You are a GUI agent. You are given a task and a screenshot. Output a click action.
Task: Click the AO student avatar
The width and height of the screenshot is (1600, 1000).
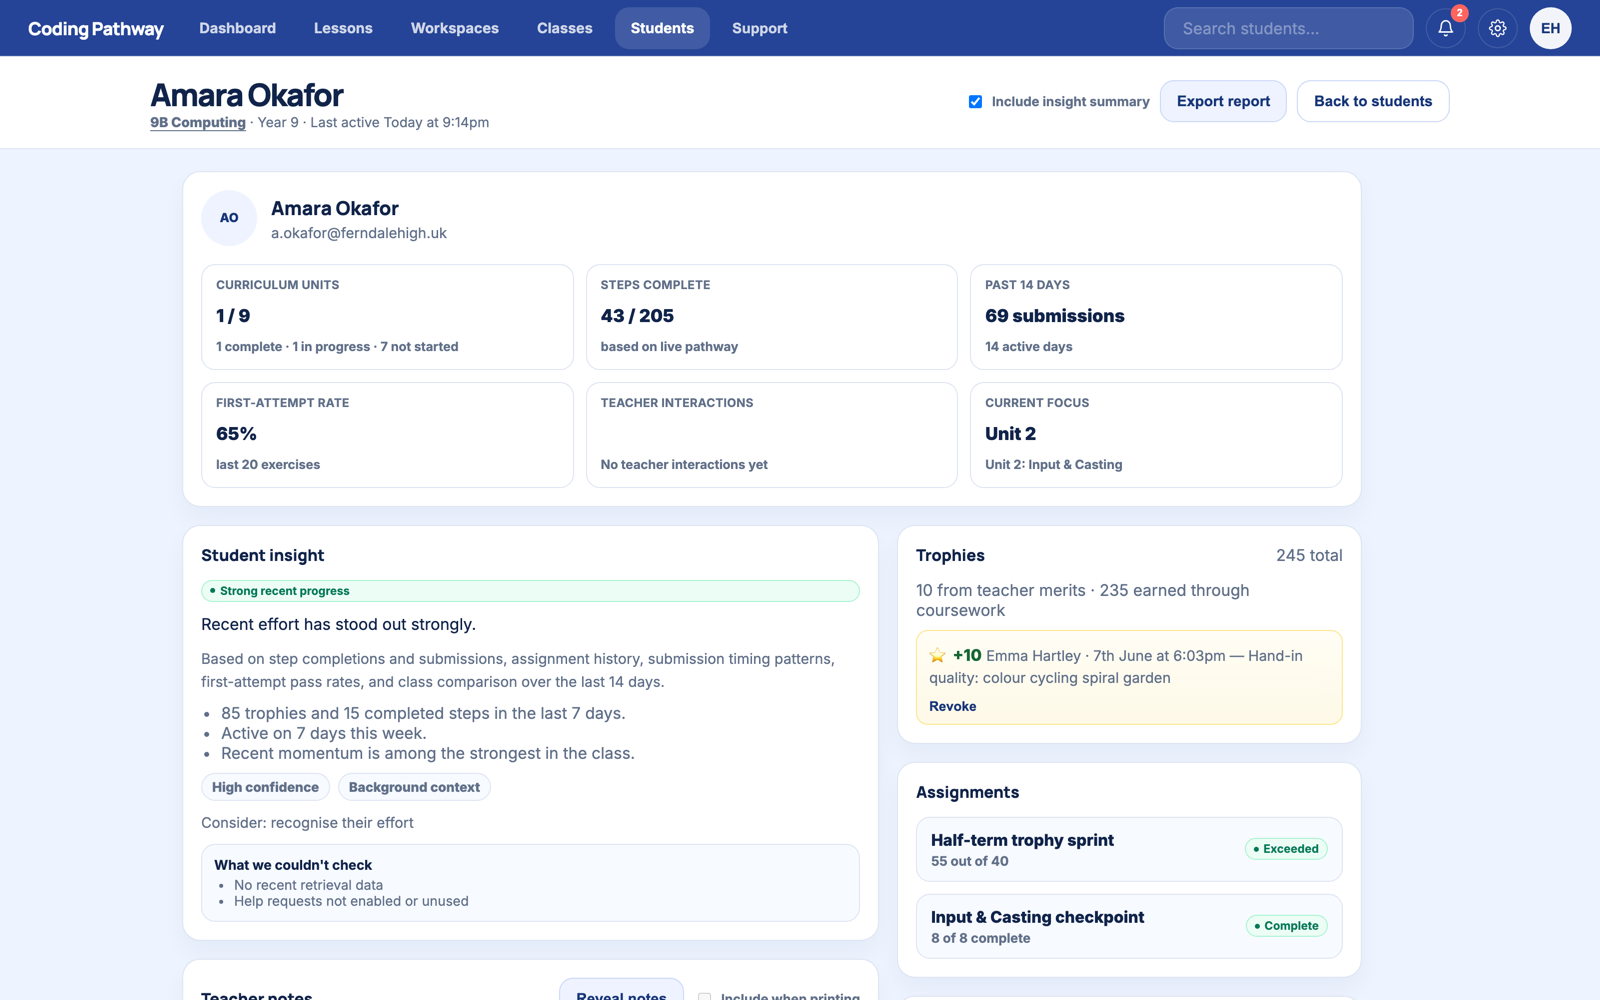(x=229, y=218)
